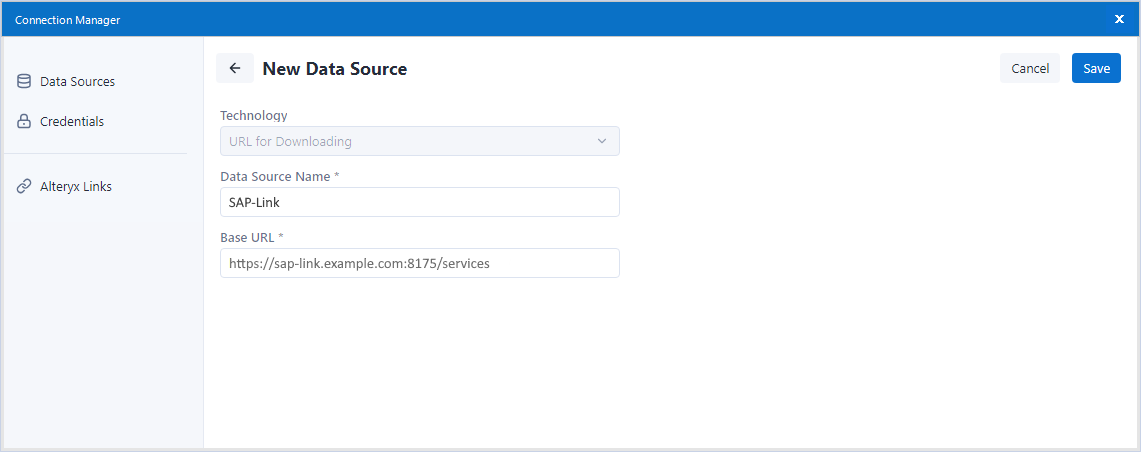Cancel the new data source
Image resolution: width=1141 pixels, height=452 pixels.
coord(1030,68)
